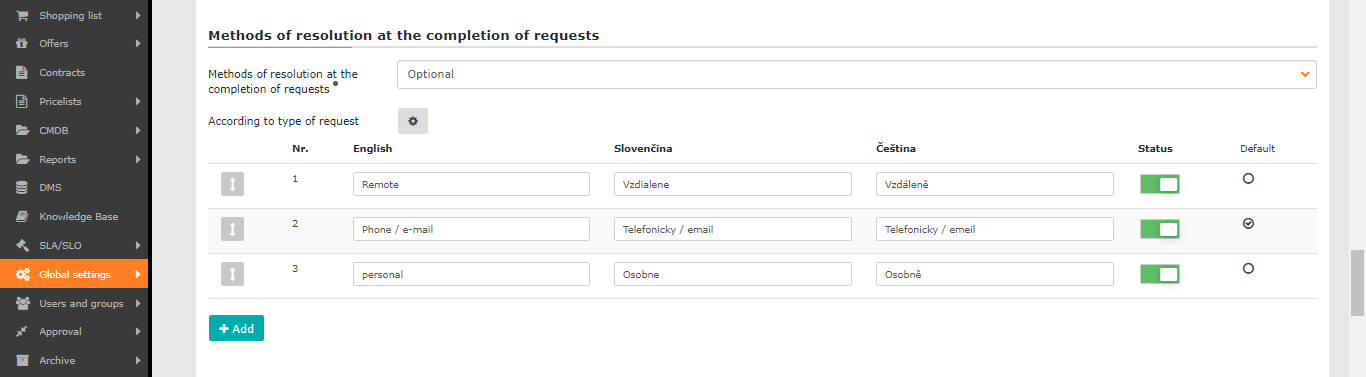Click the reorder arrows icon for row 3 personal
This screenshot has width=1366, height=377.
(x=232, y=274)
